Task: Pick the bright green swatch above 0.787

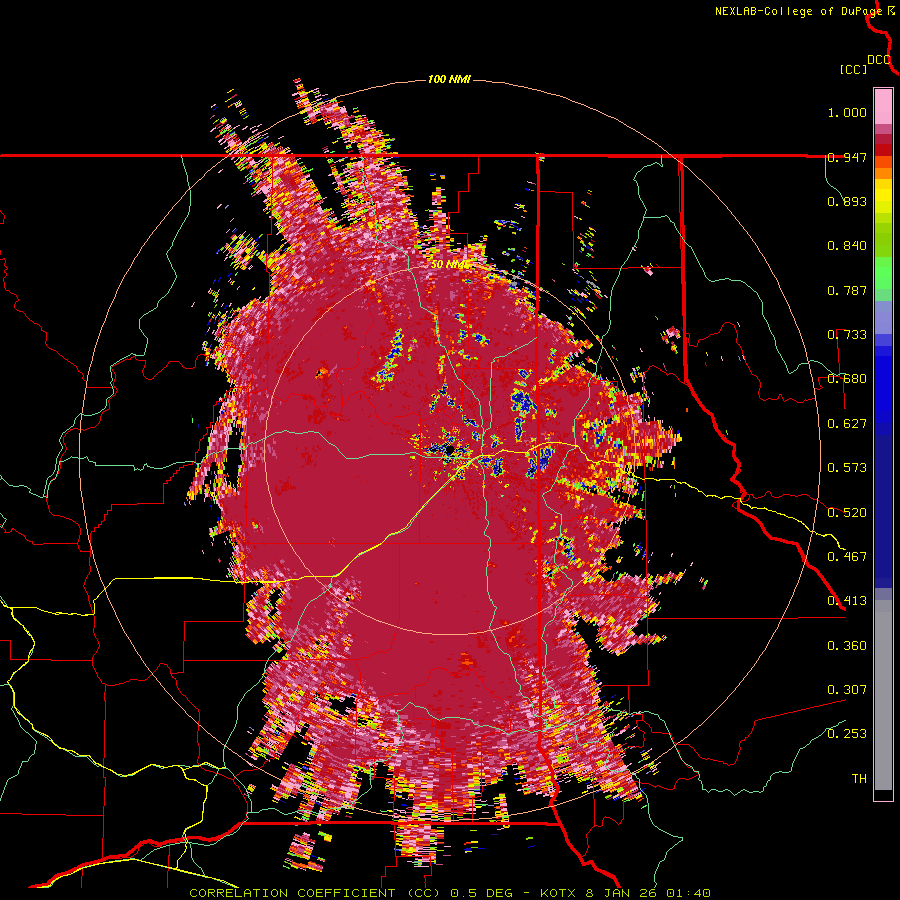Action: click(883, 273)
